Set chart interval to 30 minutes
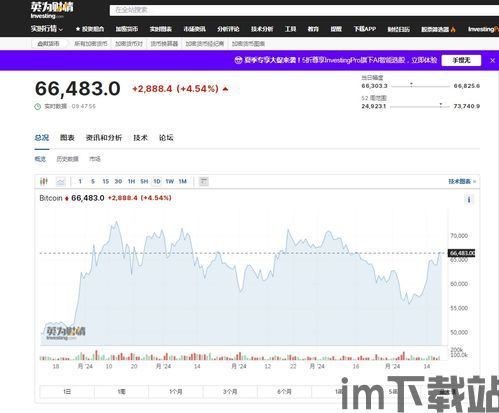This screenshot has width=499, height=413. 118,181
